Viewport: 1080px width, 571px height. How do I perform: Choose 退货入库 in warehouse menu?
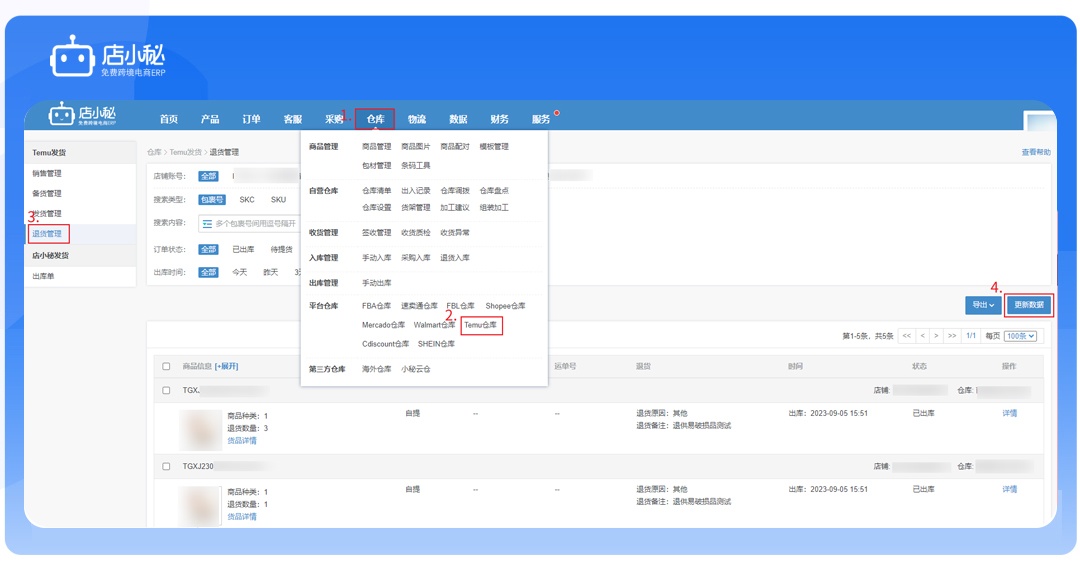(455, 258)
